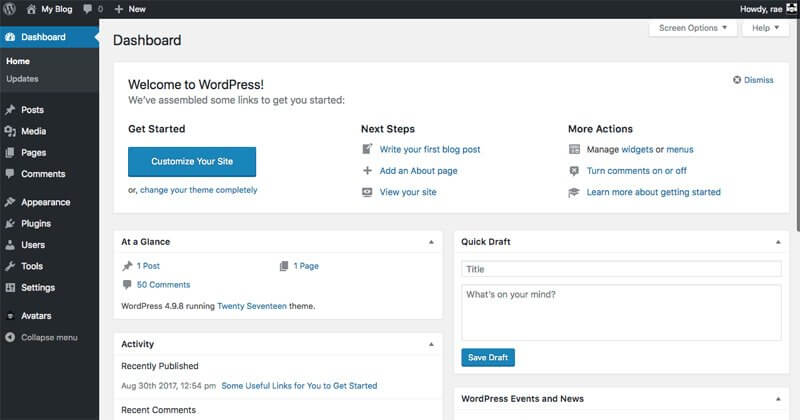Click the Avatars icon in sidebar

10,316
